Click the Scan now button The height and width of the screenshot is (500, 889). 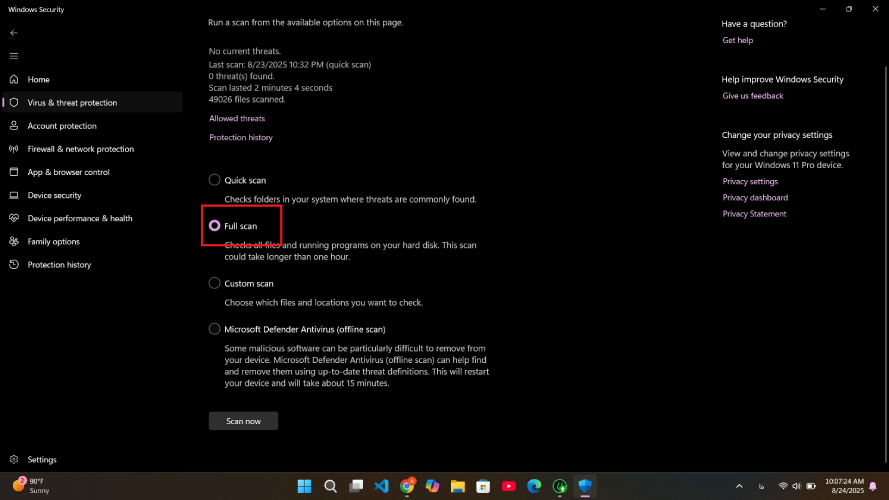coord(243,421)
